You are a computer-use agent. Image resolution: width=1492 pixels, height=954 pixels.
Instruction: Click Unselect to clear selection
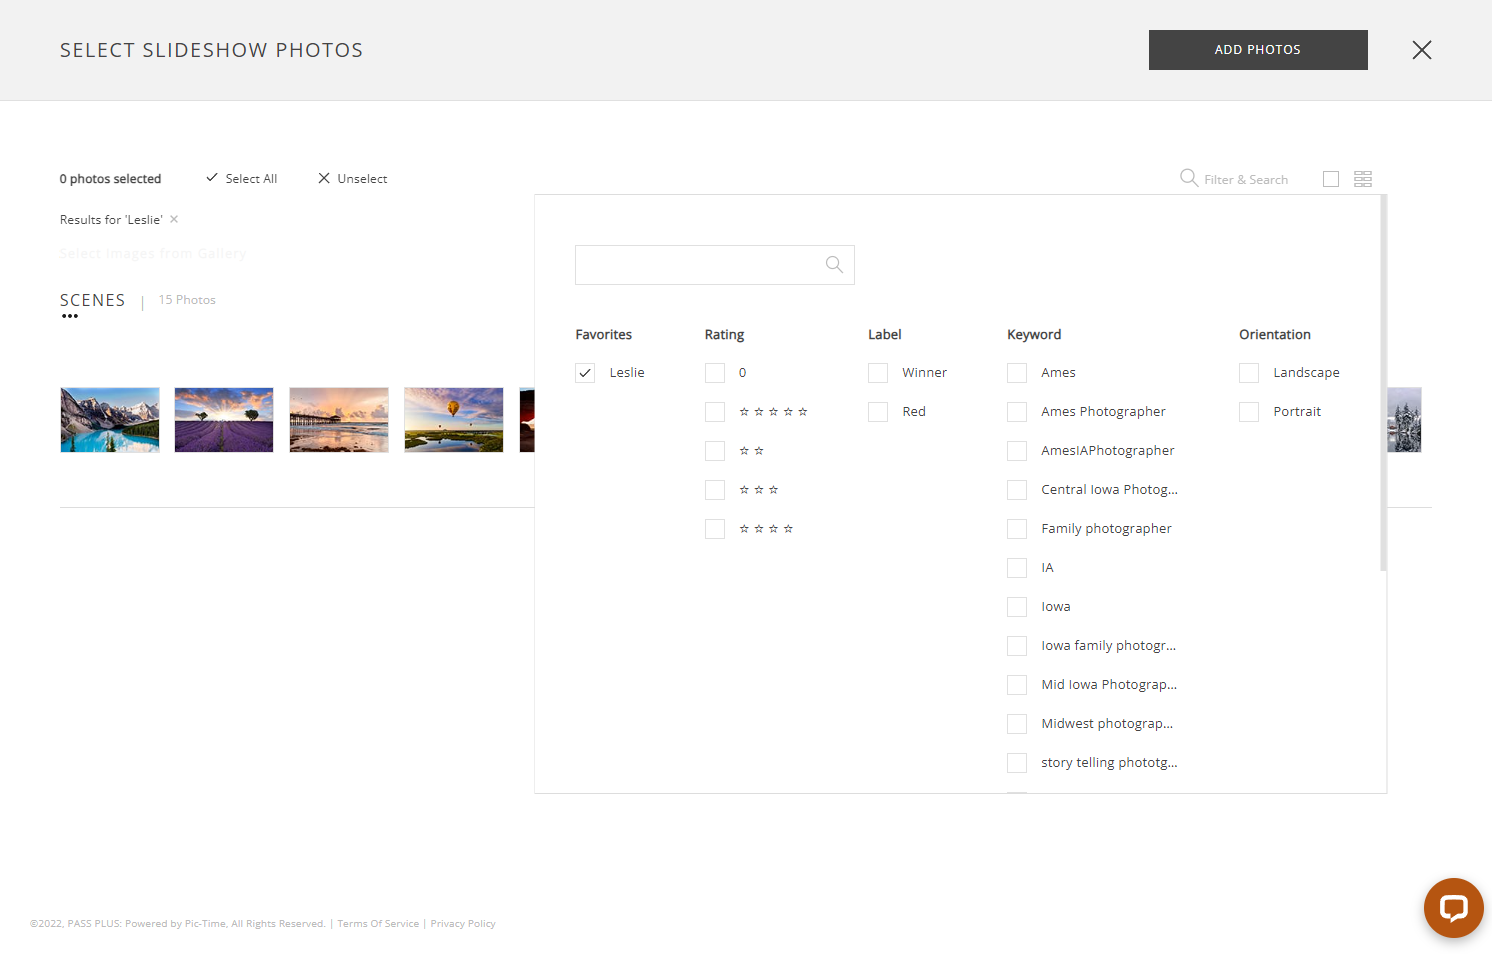[352, 178]
